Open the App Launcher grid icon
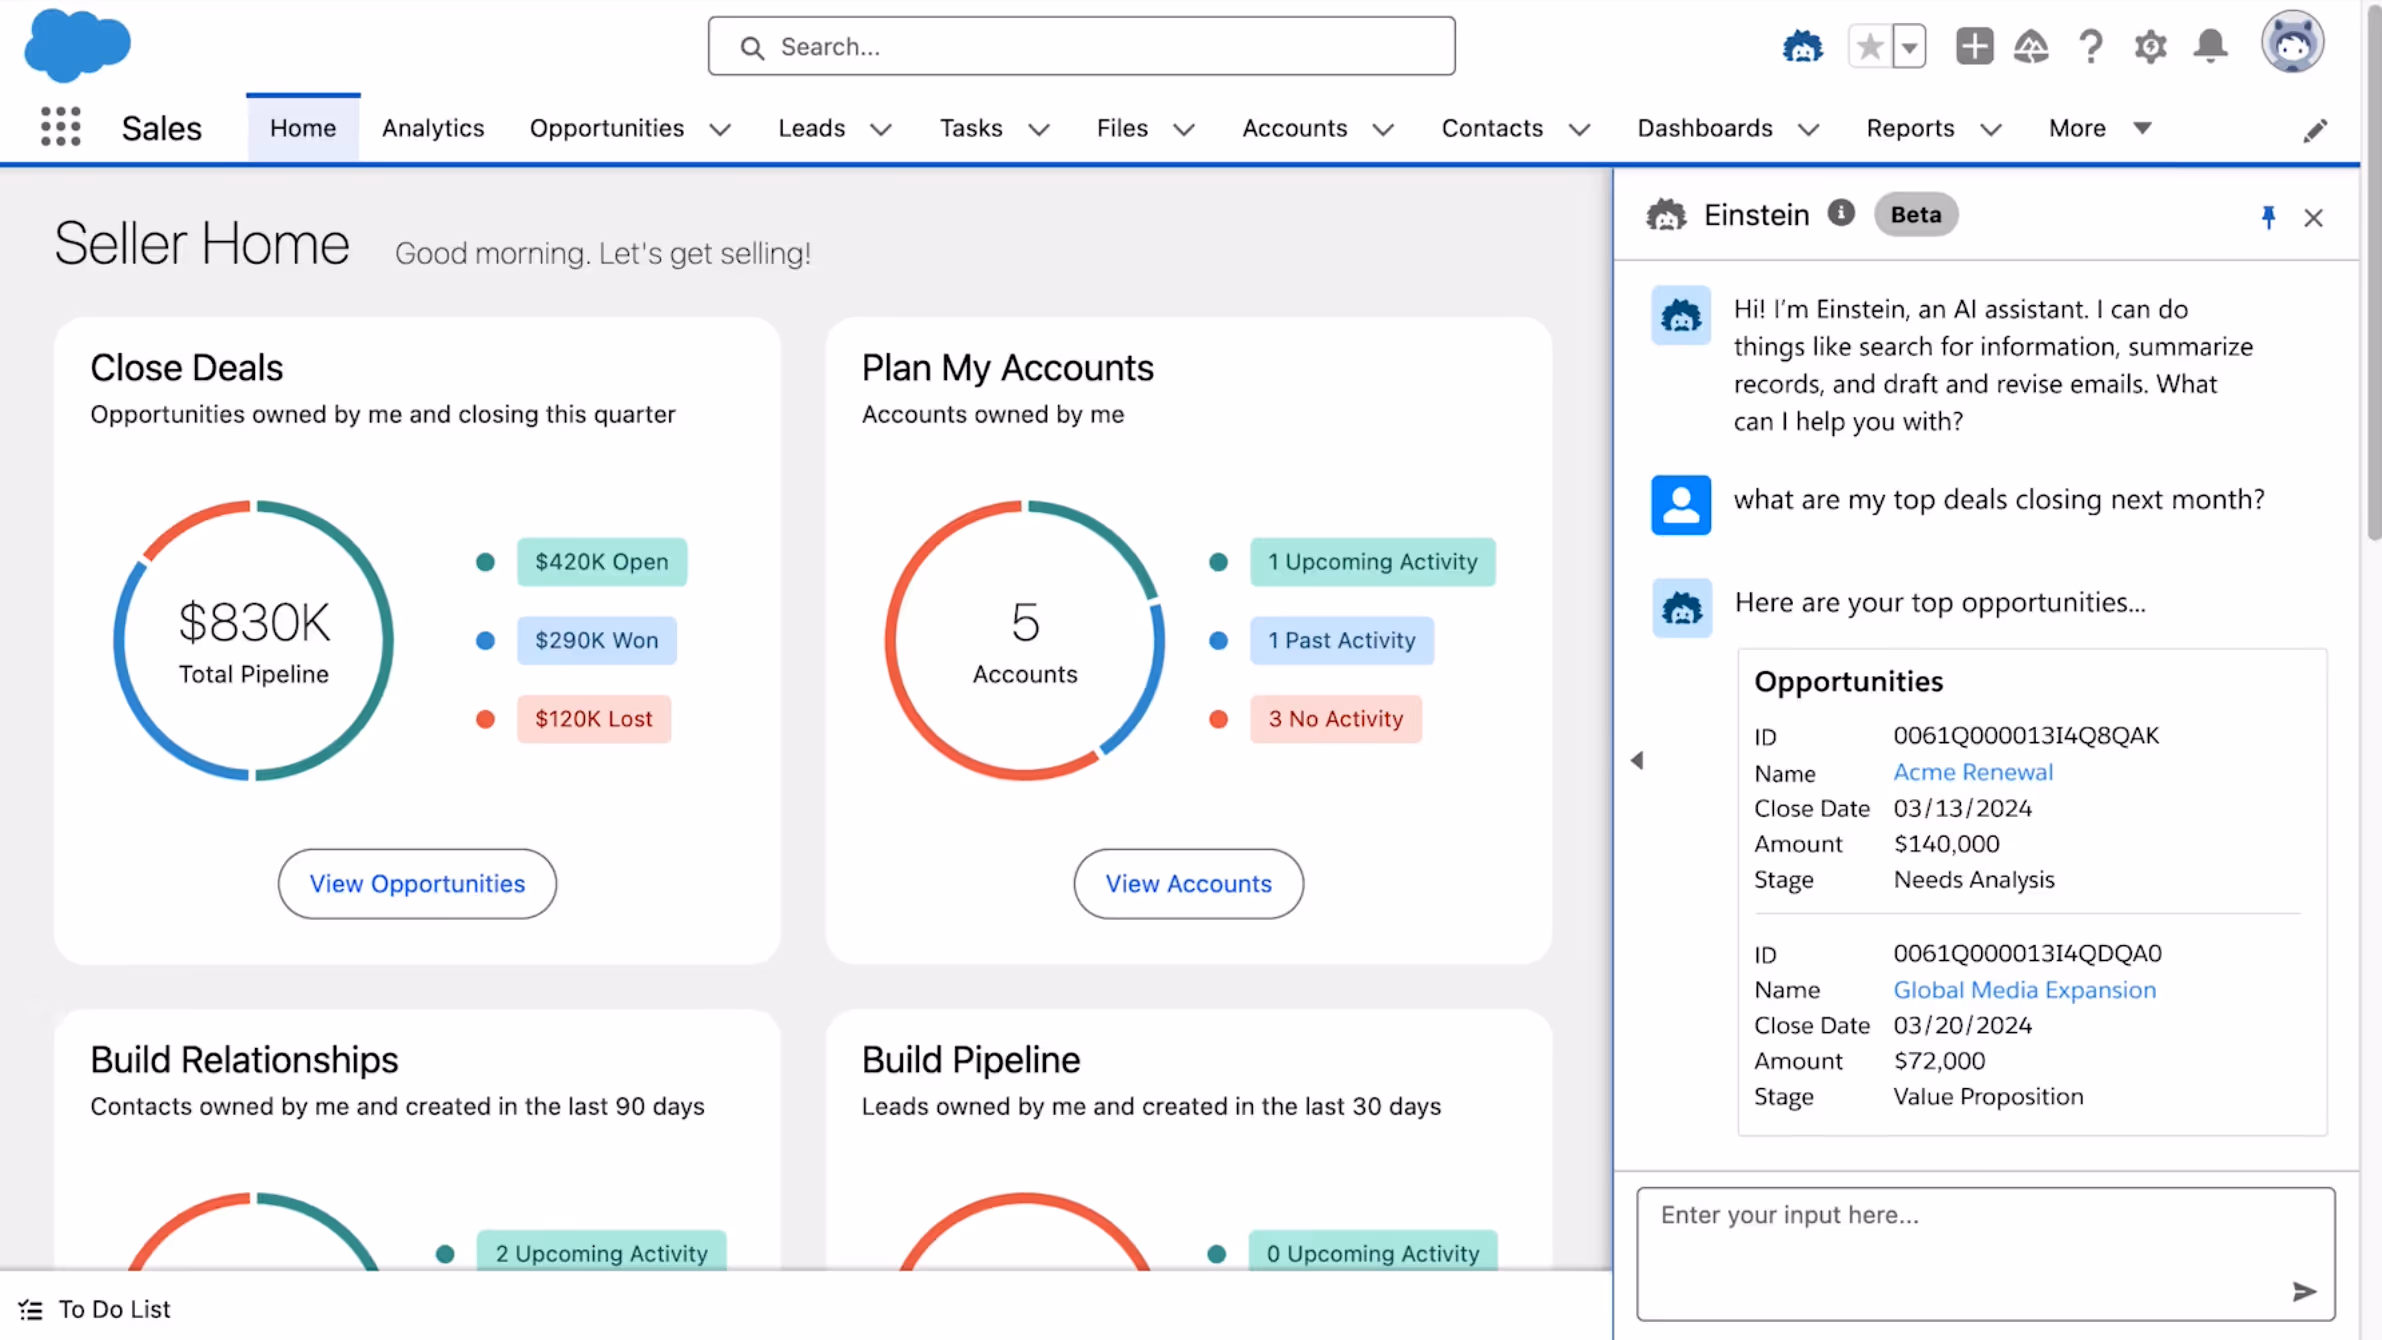This screenshot has height=1340, width=2382. tap(60, 127)
